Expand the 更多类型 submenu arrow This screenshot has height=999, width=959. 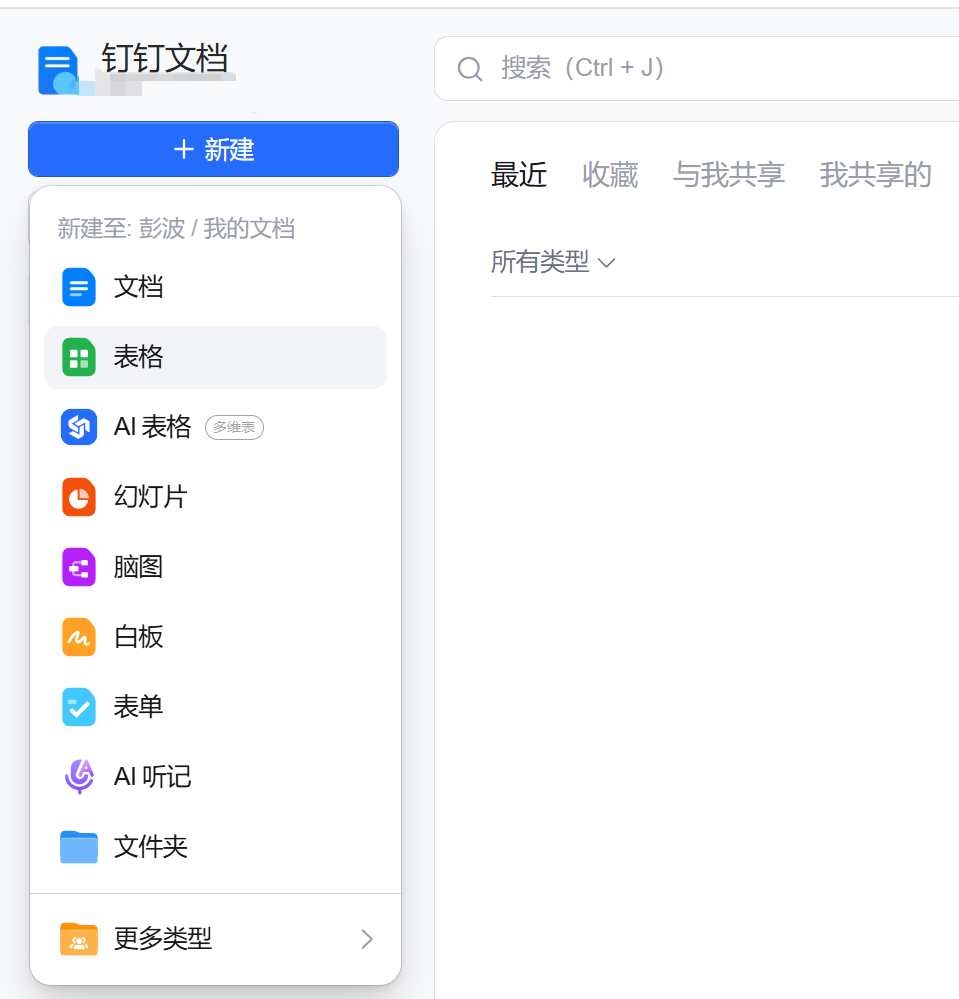point(366,939)
